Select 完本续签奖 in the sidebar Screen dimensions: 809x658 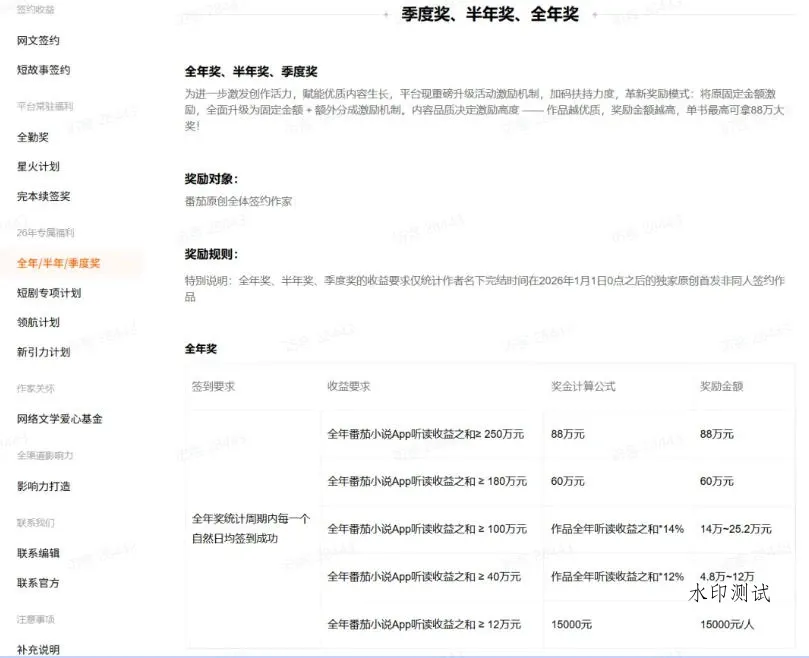pos(43,196)
